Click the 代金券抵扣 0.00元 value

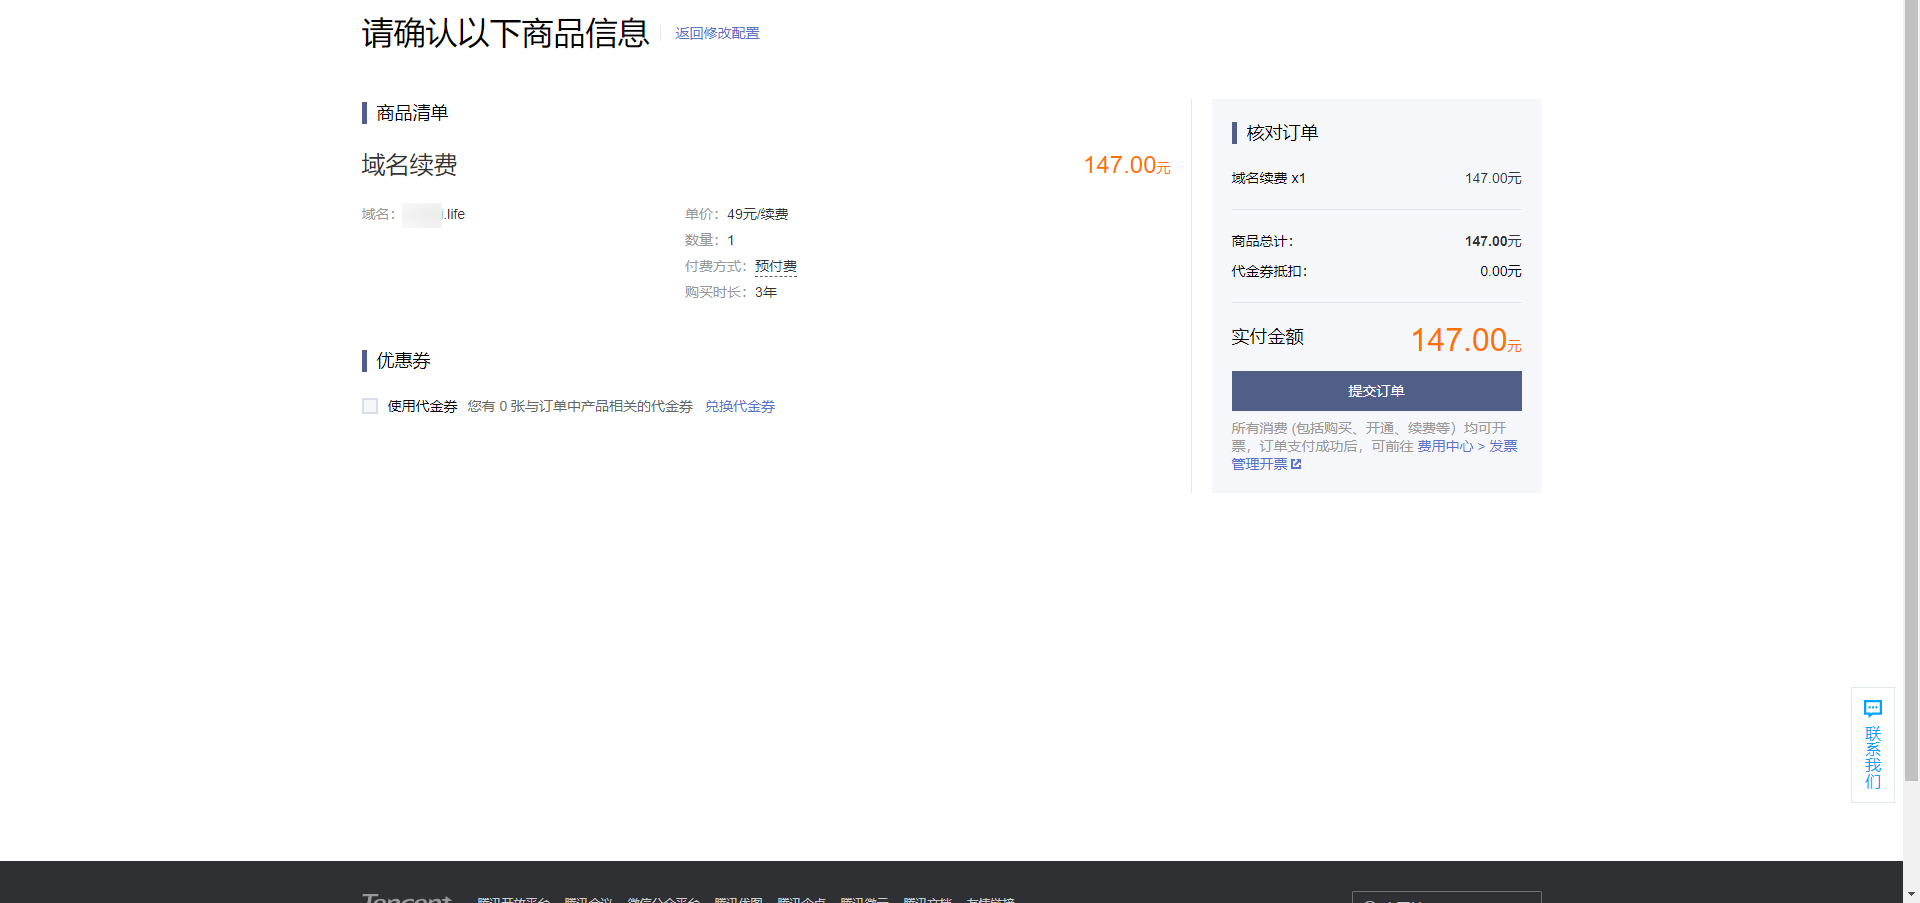(1500, 271)
